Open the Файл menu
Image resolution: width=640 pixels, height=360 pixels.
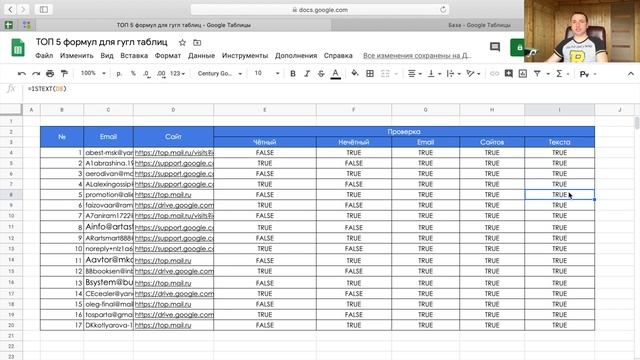coord(44,56)
